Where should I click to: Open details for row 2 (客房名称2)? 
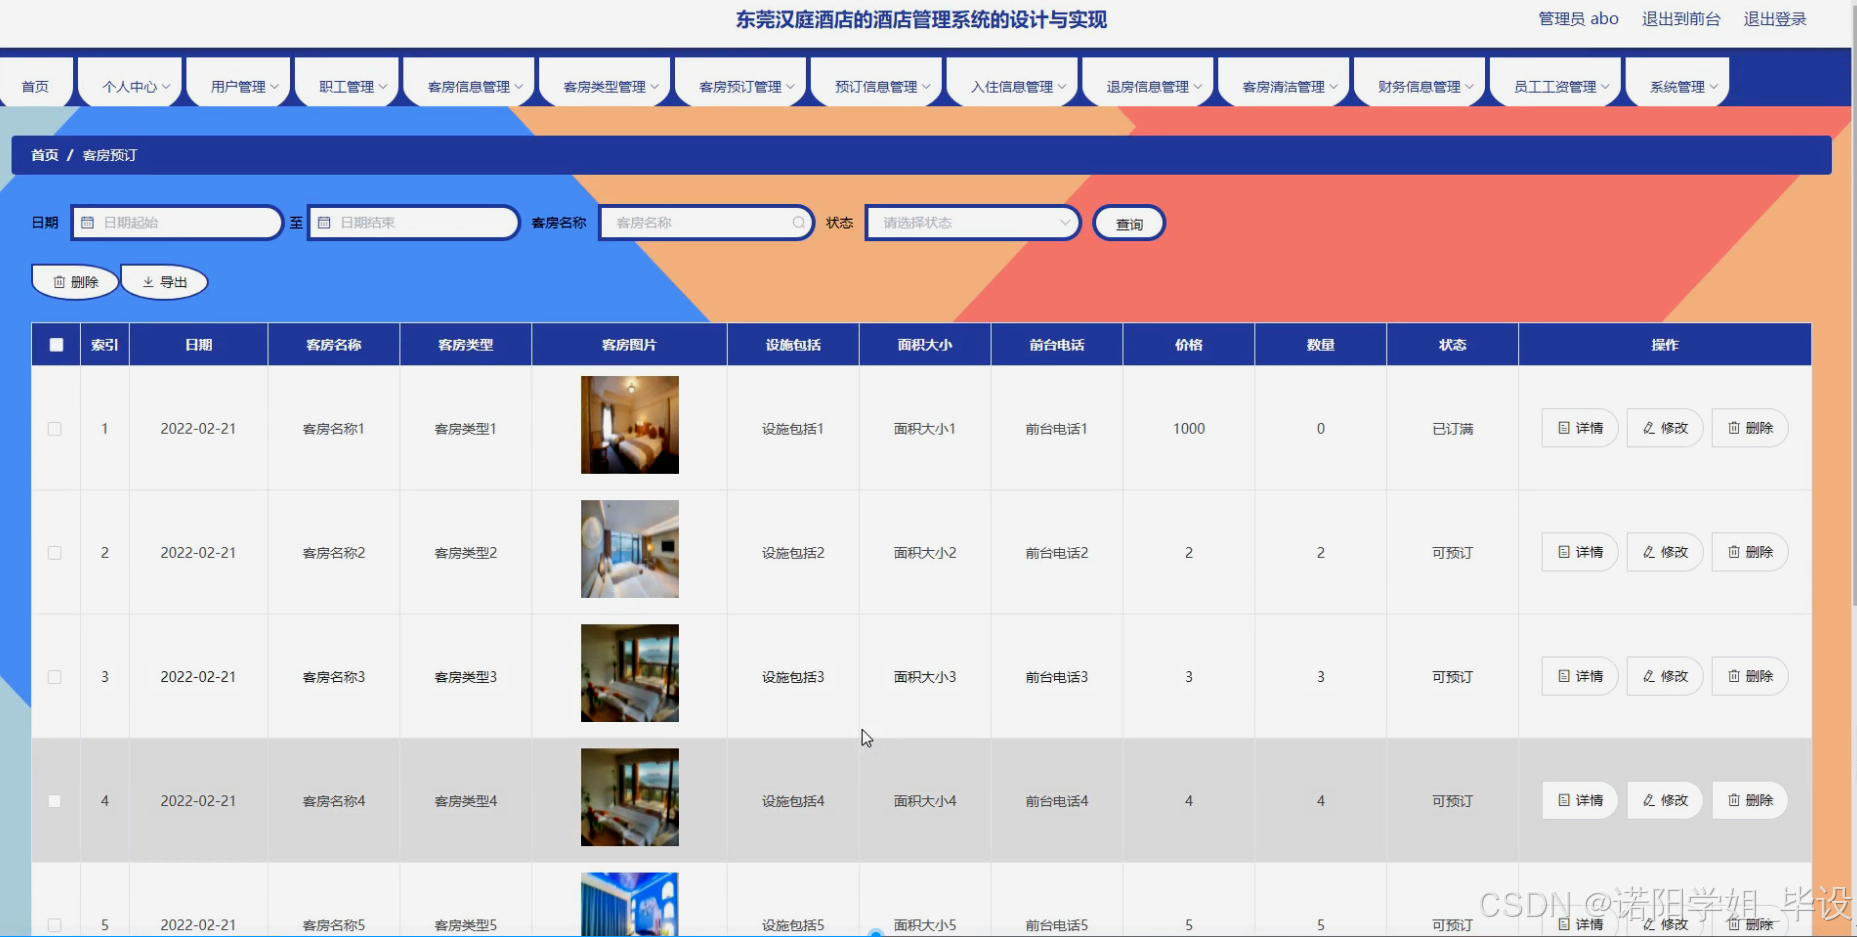point(1580,552)
